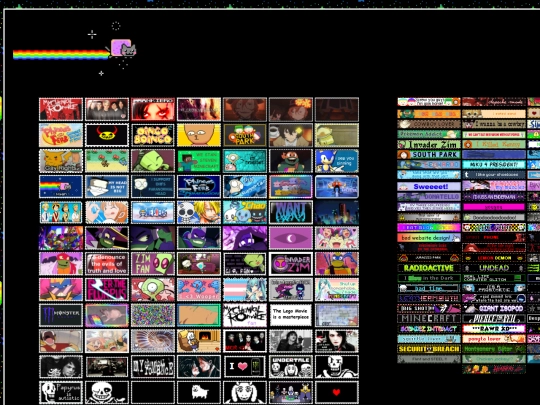
Task: Click the Nyan Cat animation at the top
Action: (x=74, y=50)
